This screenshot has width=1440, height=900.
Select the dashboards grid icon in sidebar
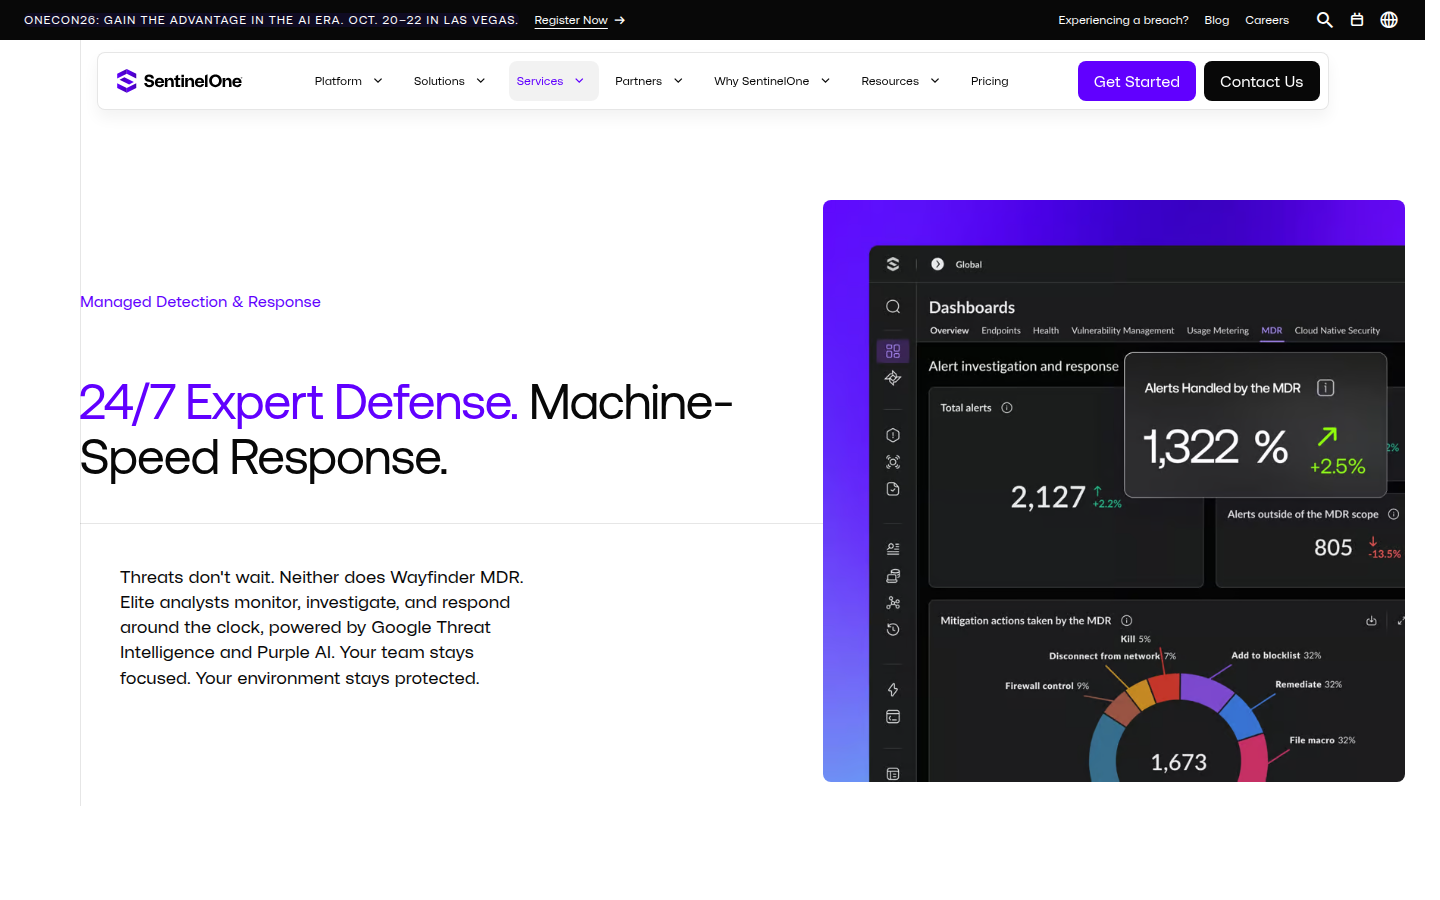pyautogui.click(x=893, y=351)
